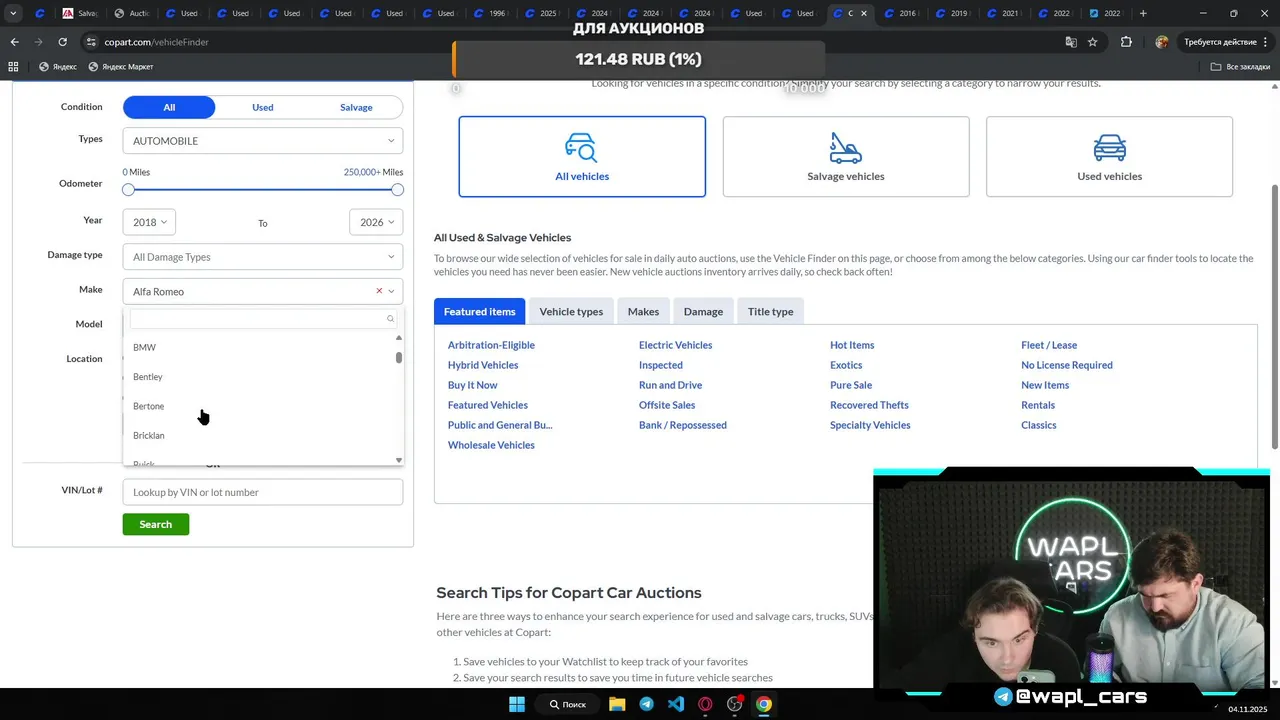Open Visual Studio Code from the taskbar
Viewport: 1280px width, 720px height.
click(x=676, y=704)
